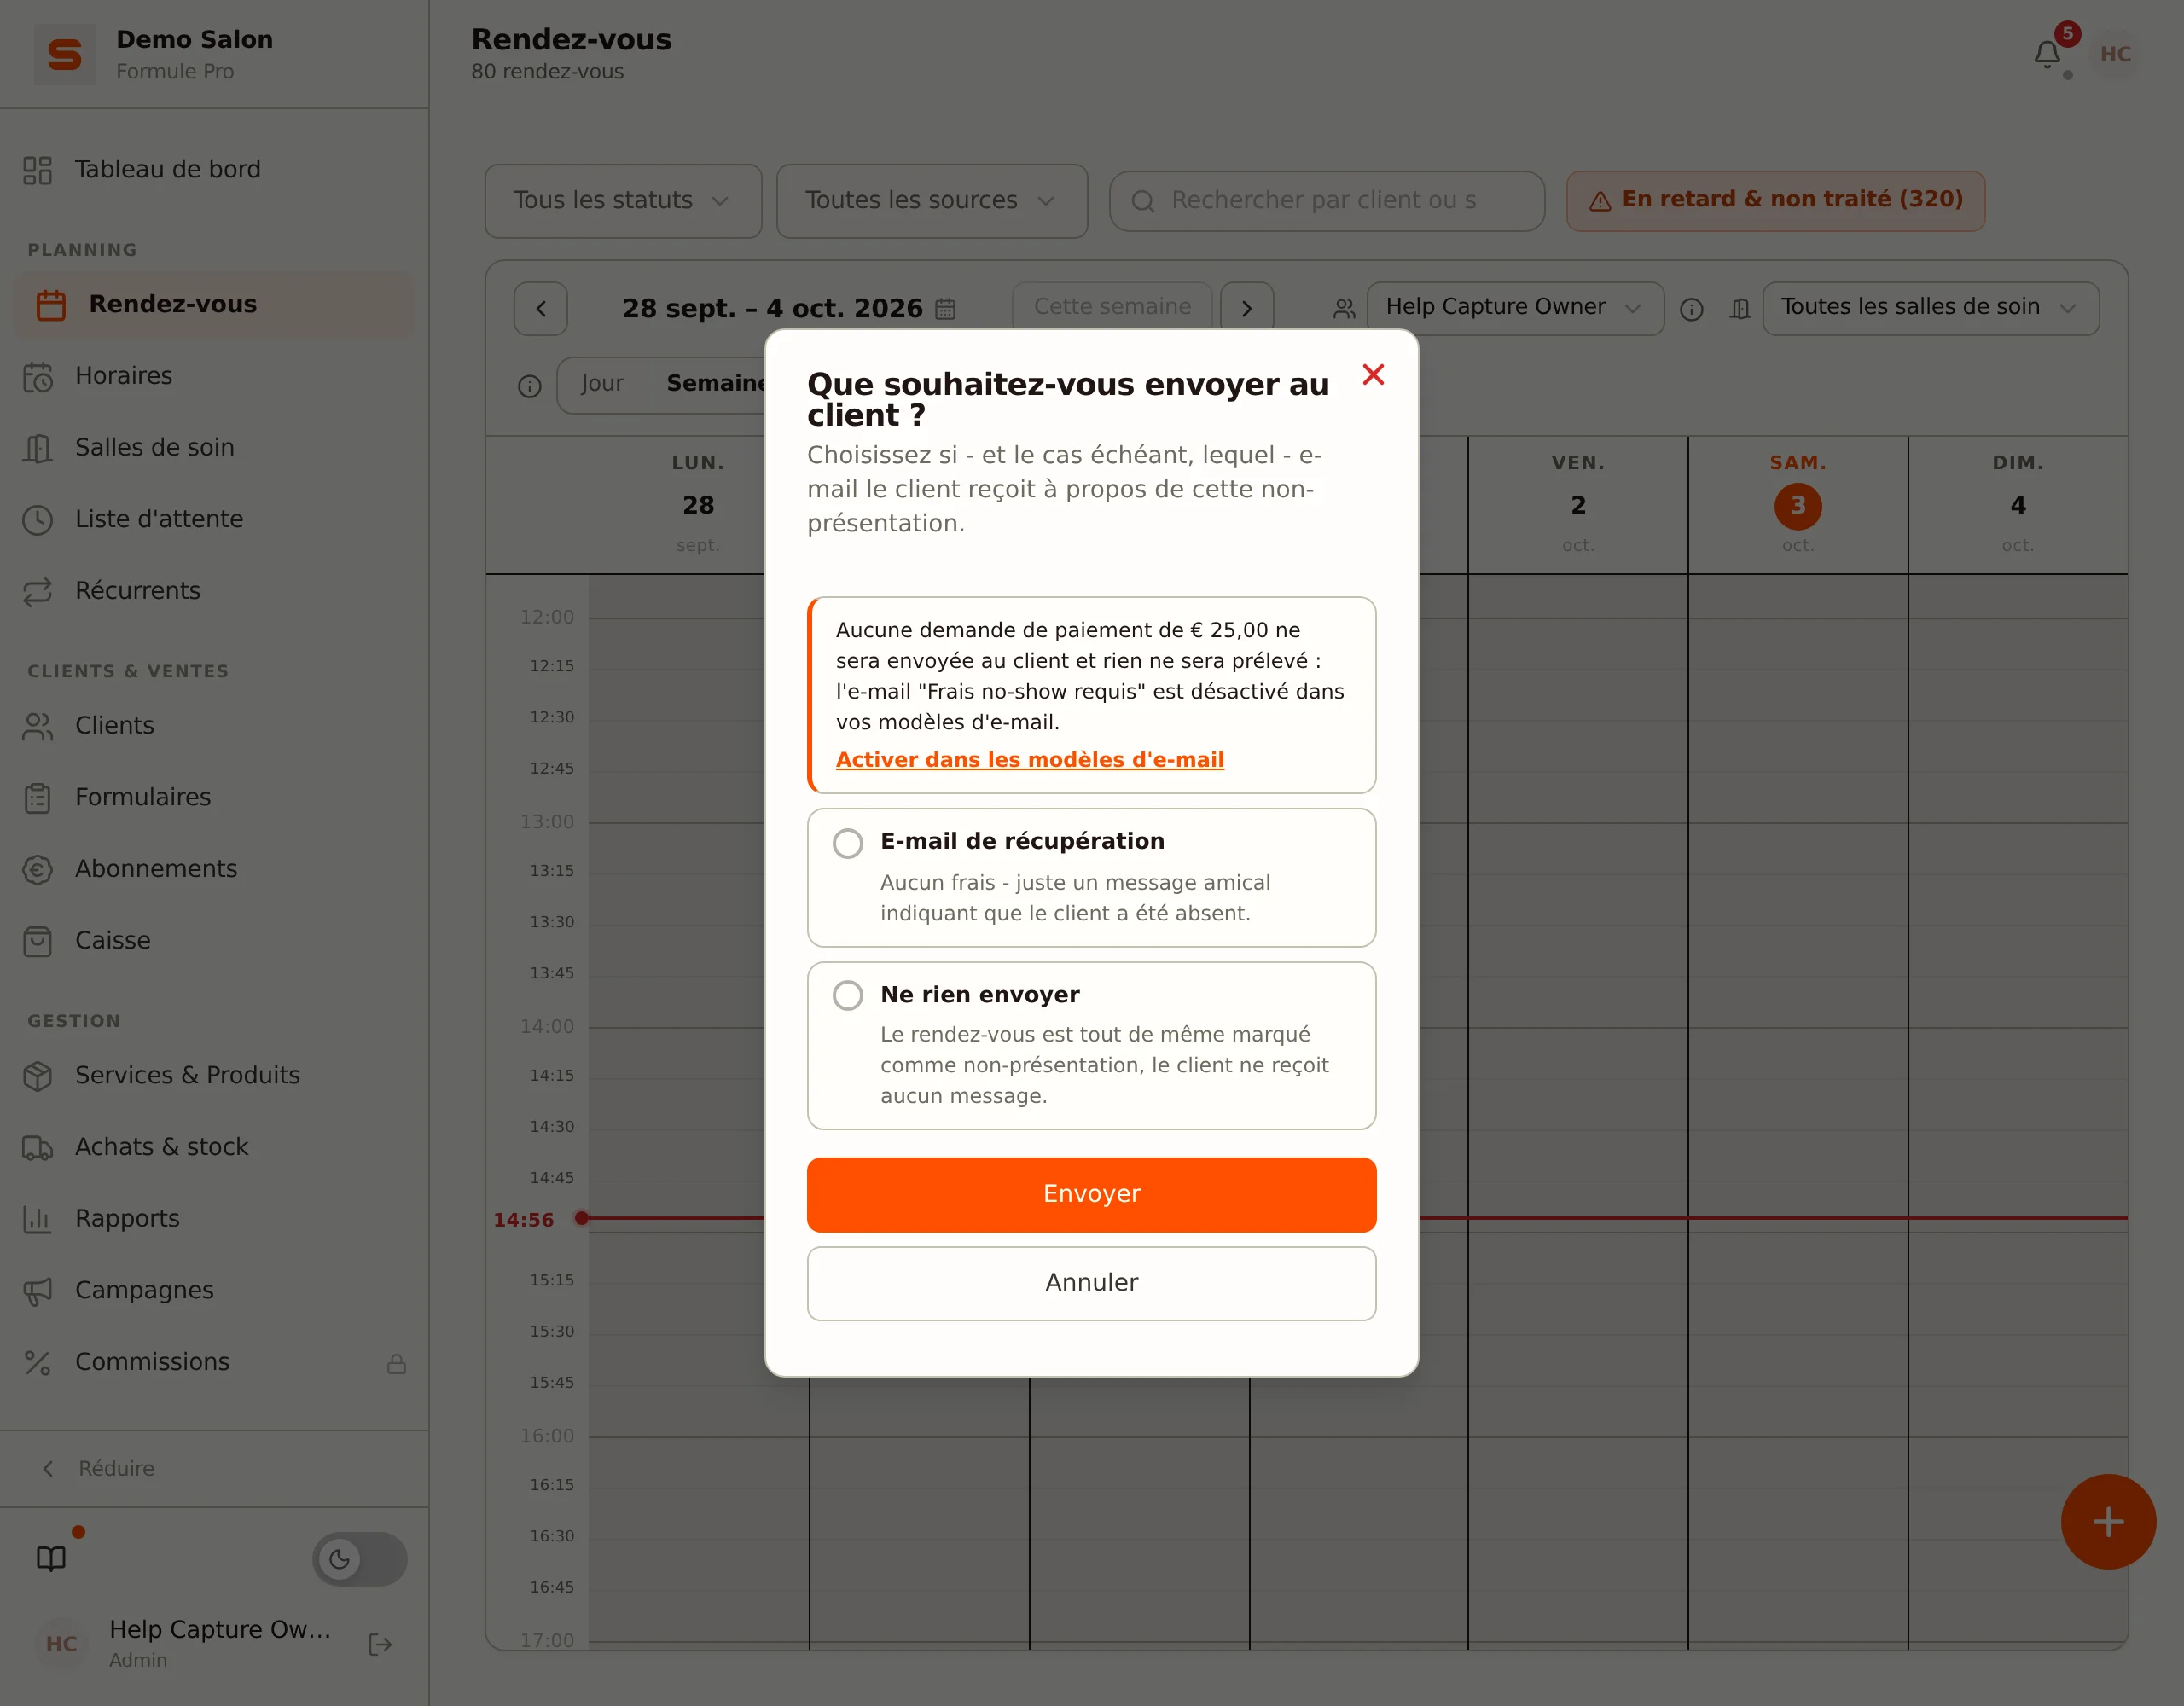Screen dimensions: 2184x1706
Task: Click the Rechercher par client search field
Action: [x=1326, y=201]
